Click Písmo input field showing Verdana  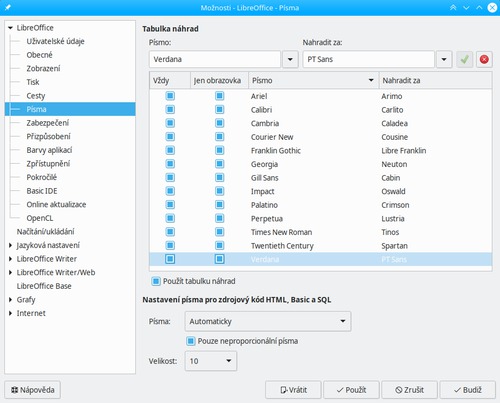tap(215, 59)
